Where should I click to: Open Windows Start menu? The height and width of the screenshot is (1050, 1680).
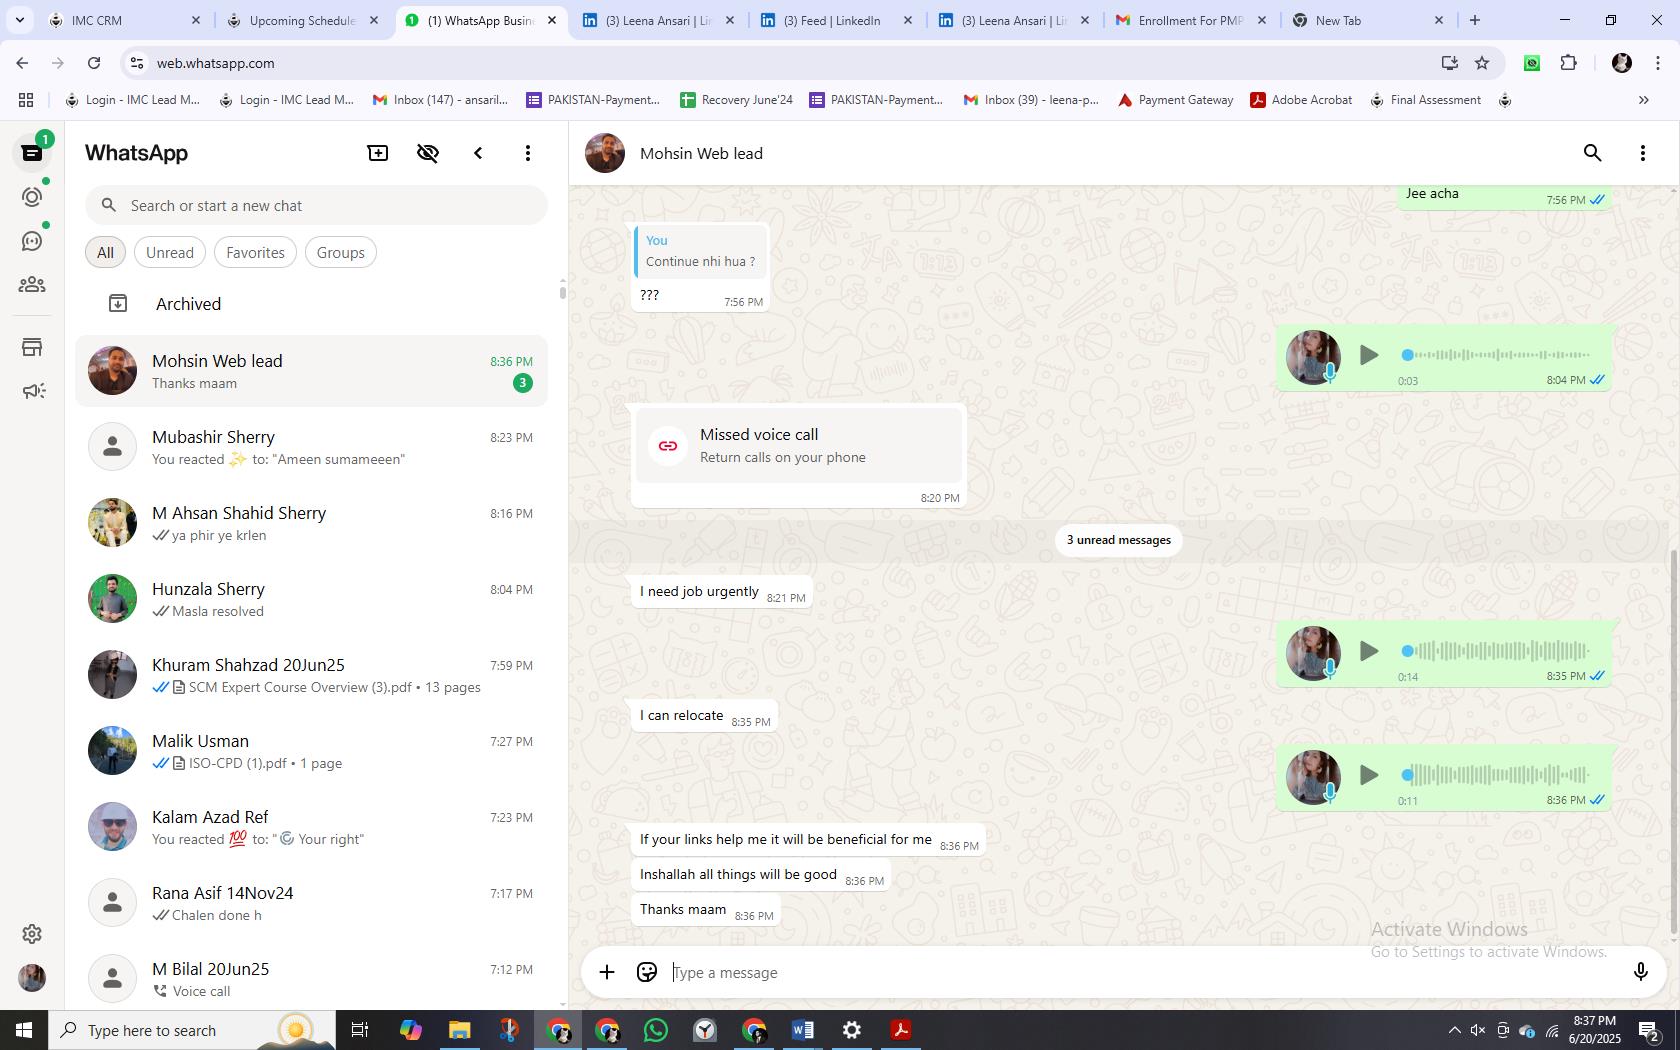coord(24,1030)
